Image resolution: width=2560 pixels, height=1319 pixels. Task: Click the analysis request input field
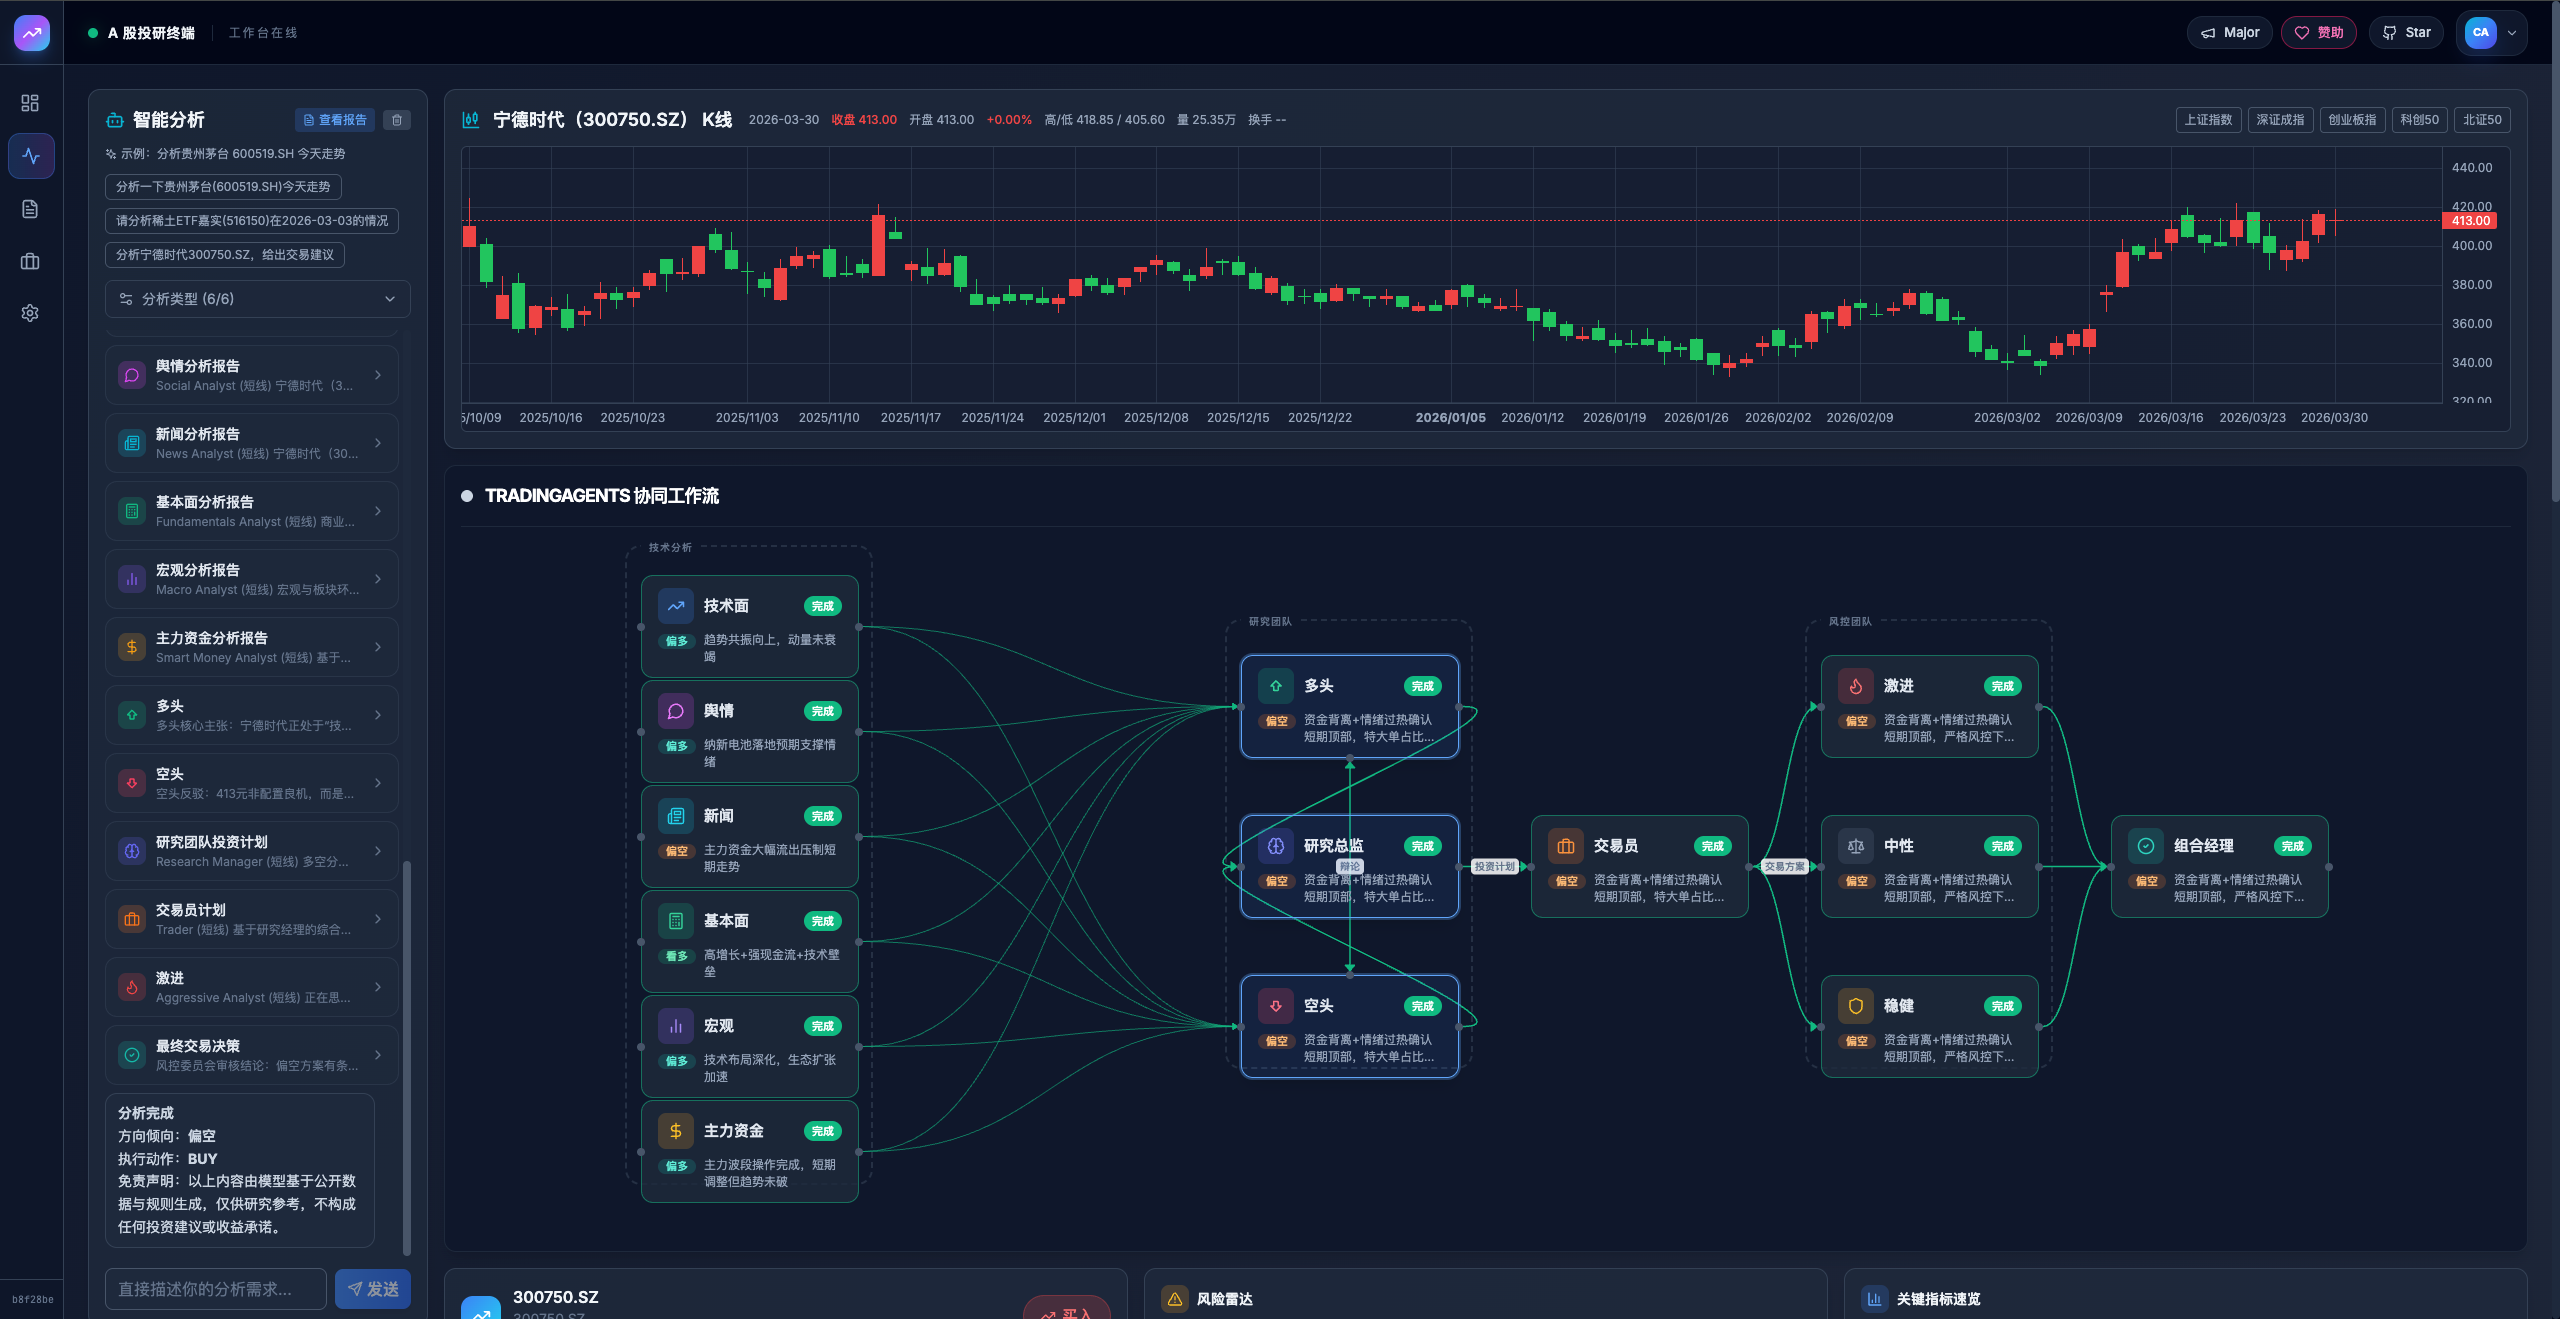point(216,1289)
